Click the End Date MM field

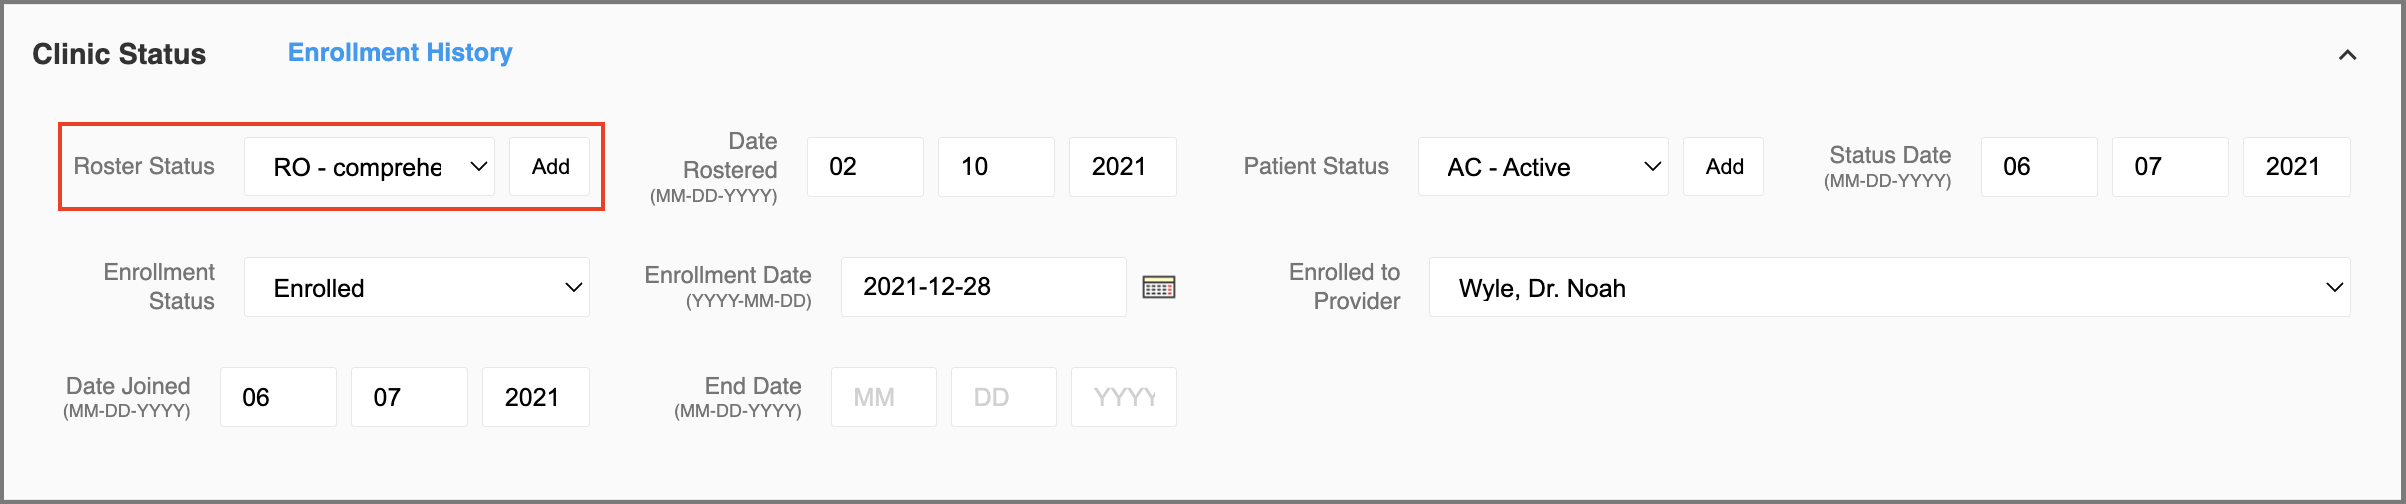[884, 397]
